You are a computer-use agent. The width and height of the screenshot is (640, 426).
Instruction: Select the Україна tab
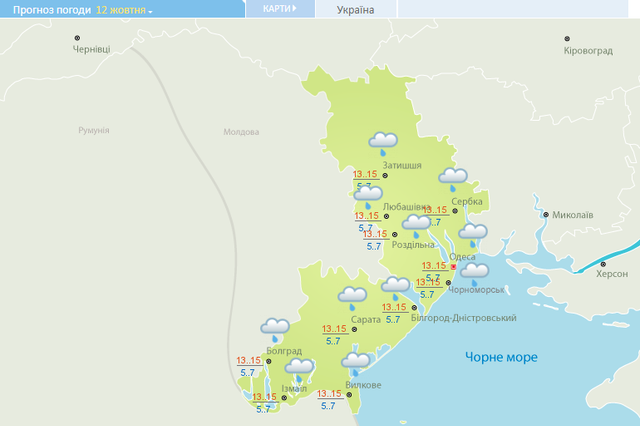click(x=355, y=10)
